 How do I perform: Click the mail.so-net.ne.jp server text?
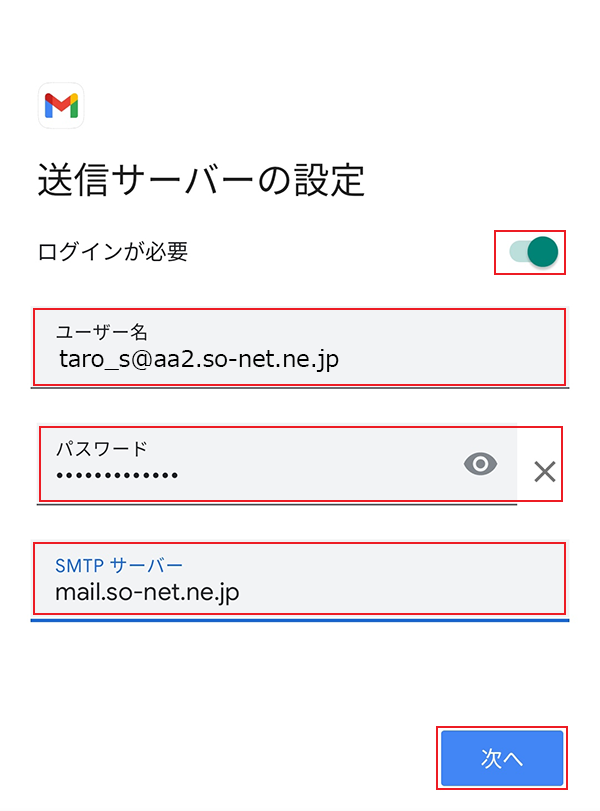click(x=147, y=593)
